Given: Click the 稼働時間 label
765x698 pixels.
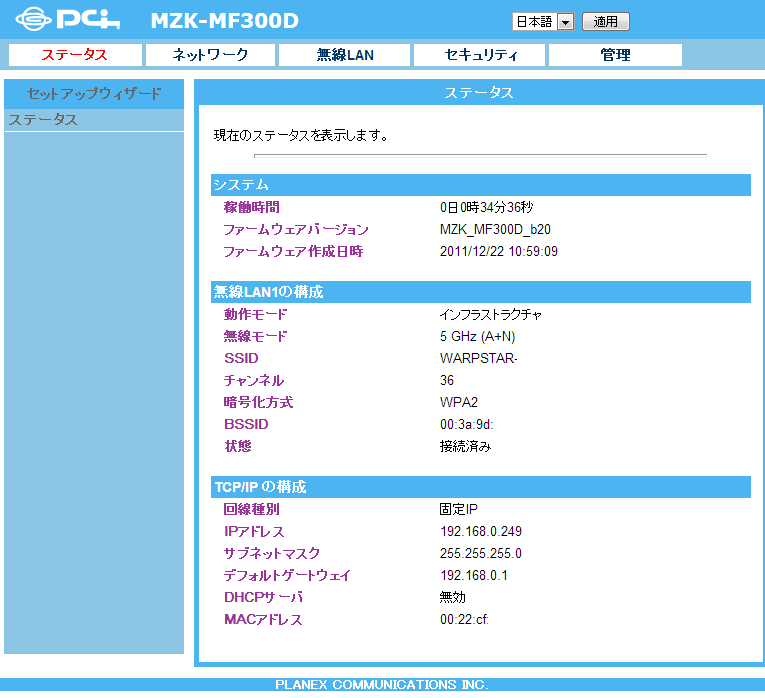Looking at the screenshot, I should click(x=251, y=207).
